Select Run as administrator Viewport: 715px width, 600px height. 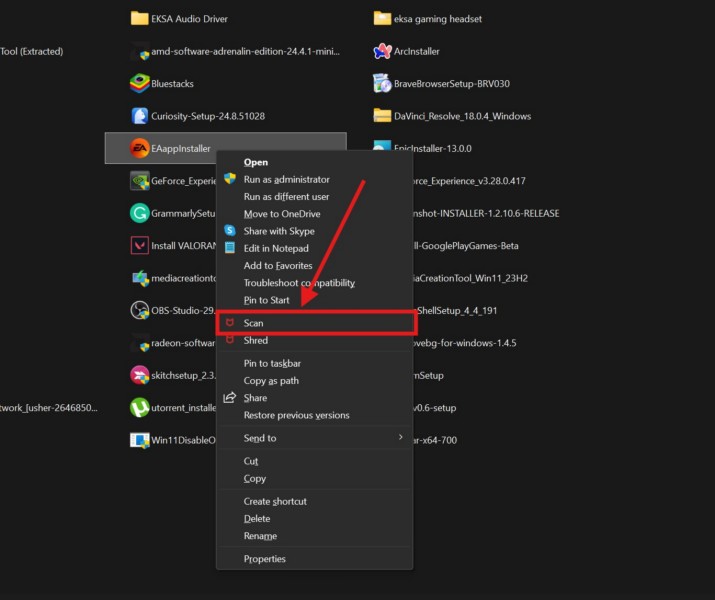point(286,180)
